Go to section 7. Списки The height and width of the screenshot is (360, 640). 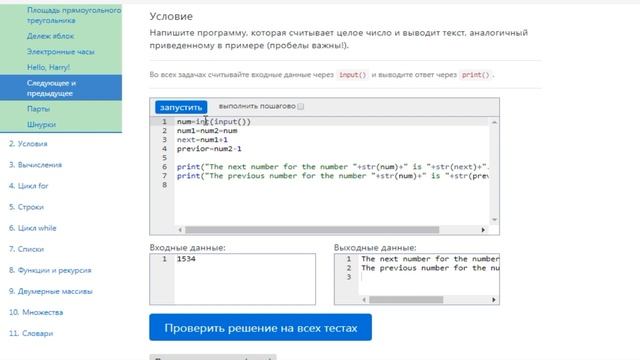[x=26, y=249]
